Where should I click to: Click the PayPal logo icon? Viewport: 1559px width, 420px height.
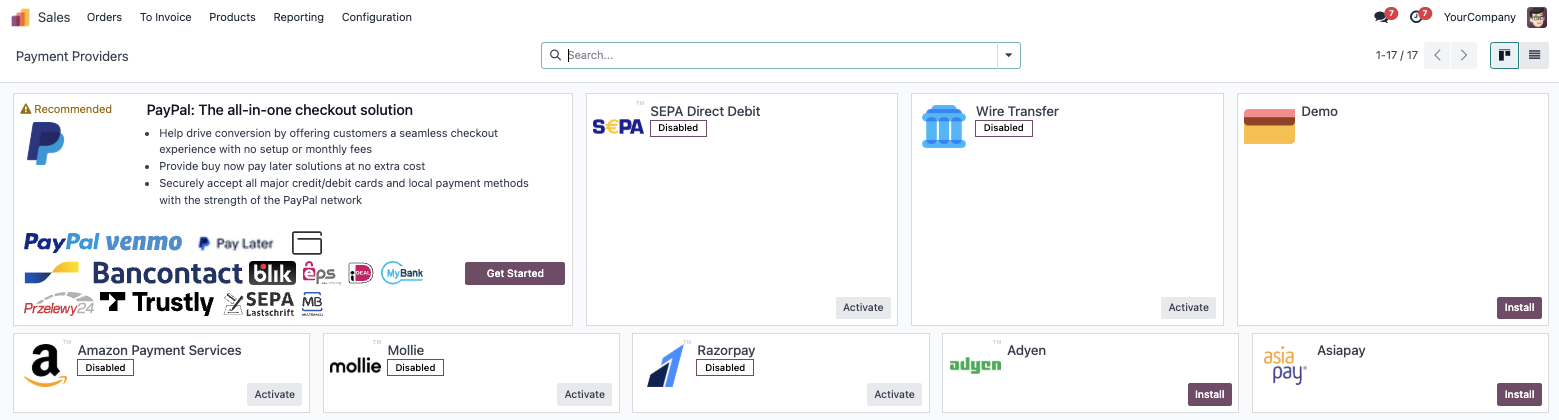(x=45, y=143)
